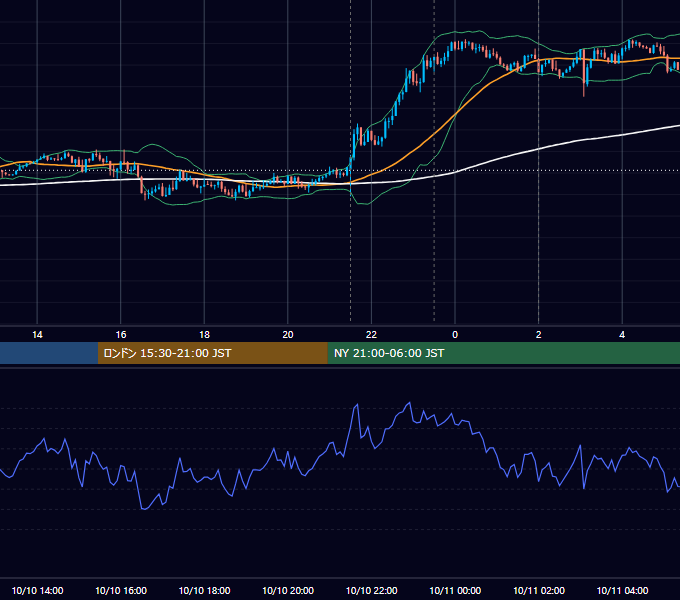680x600 pixels.
Task: Click the hour label 0 on time axis
Action: pyautogui.click(x=455, y=335)
